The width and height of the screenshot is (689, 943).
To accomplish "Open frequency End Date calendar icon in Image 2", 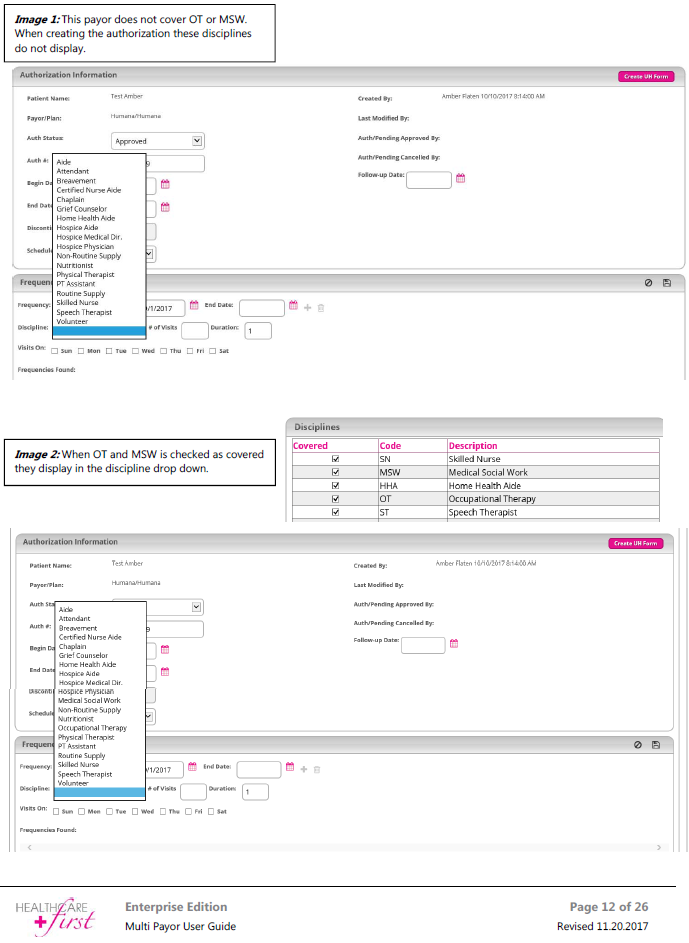I will pos(291,768).
